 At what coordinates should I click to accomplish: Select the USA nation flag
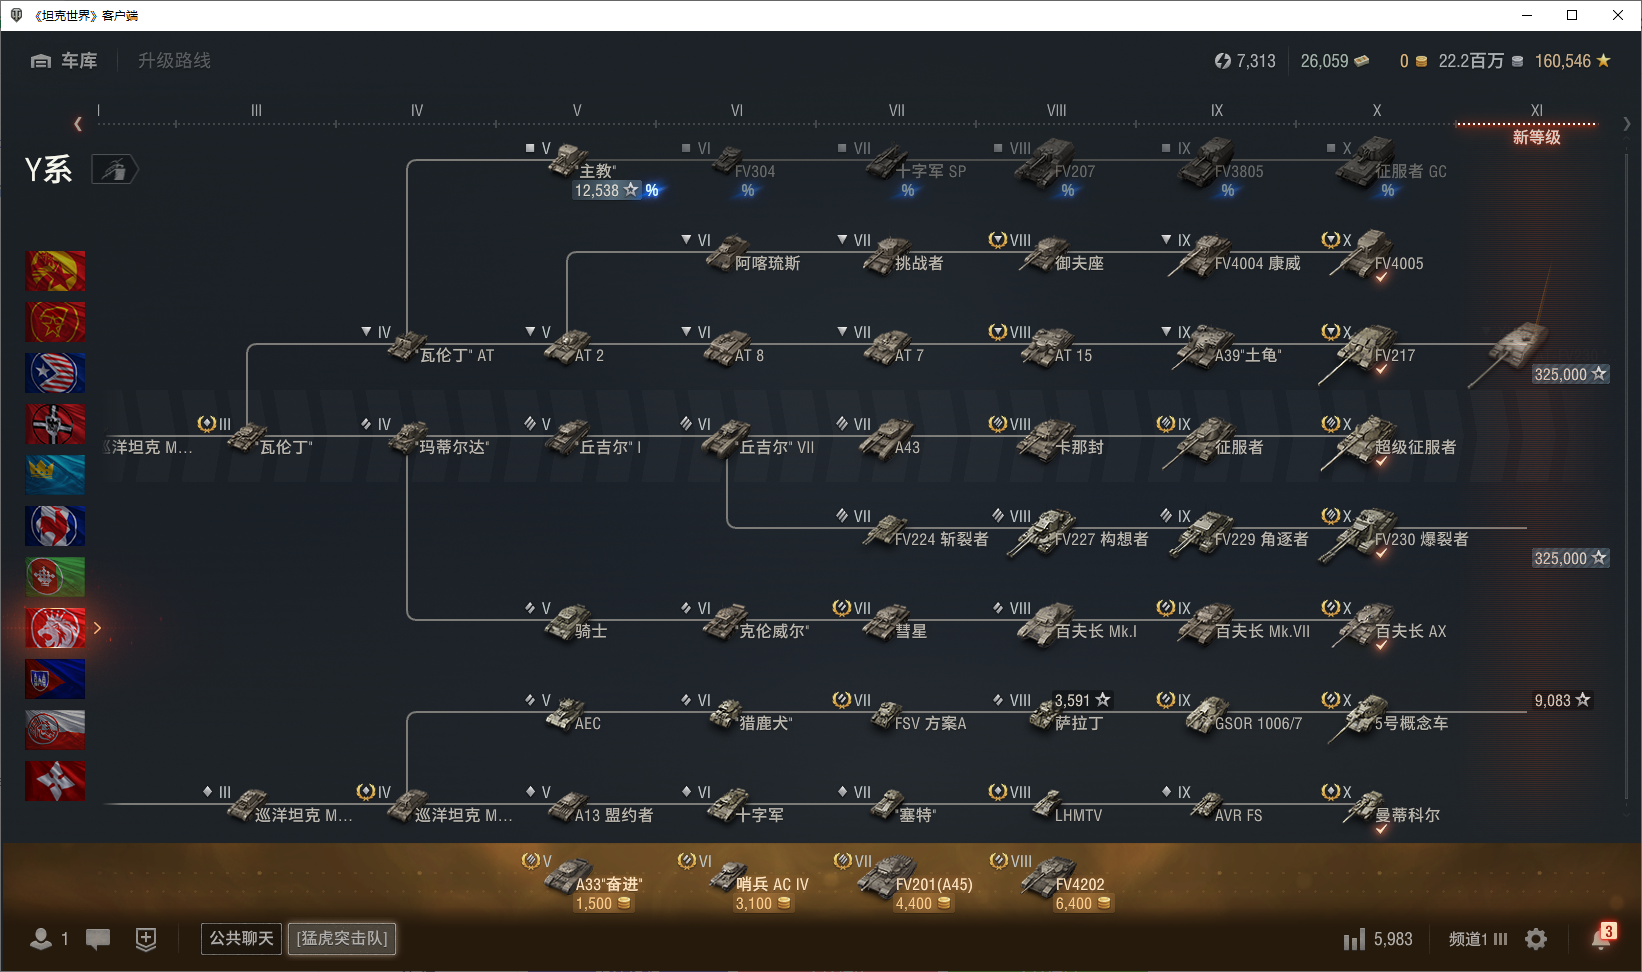(x=55, y=373)
